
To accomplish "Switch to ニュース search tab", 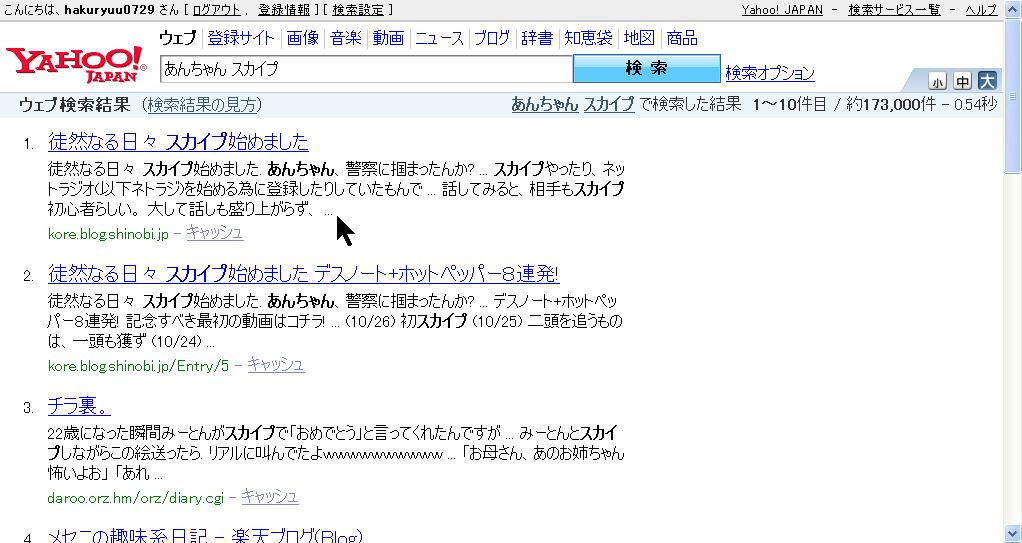I will (x=439, y=38).
